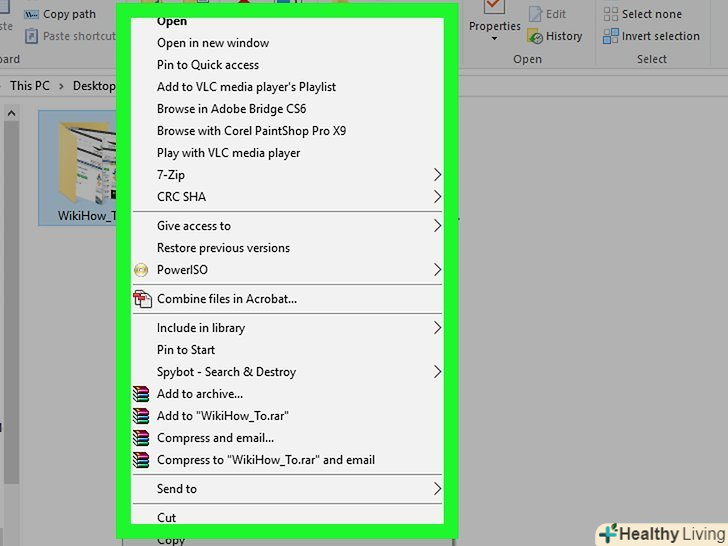
Task: Expand the 7-Zip submenu arrow
Action: (437, 175)
